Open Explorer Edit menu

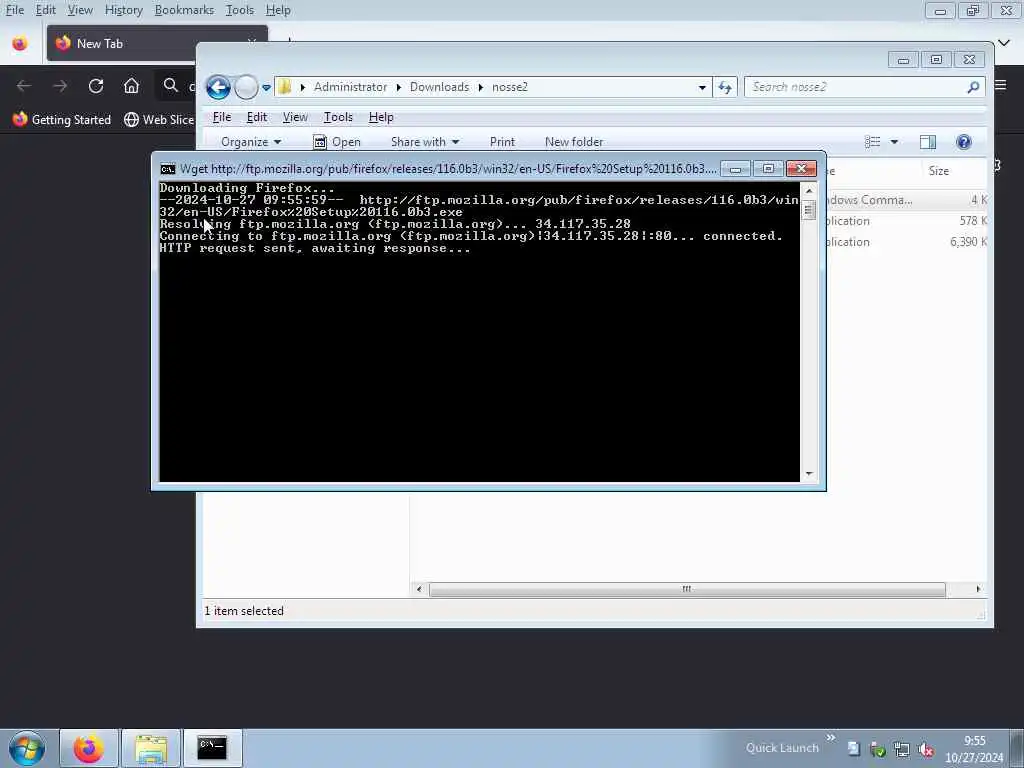[257, 117]
